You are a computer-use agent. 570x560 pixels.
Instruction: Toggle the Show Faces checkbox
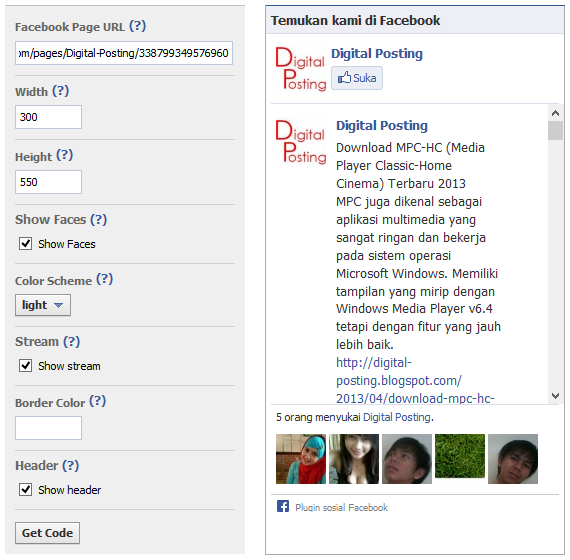25,243
